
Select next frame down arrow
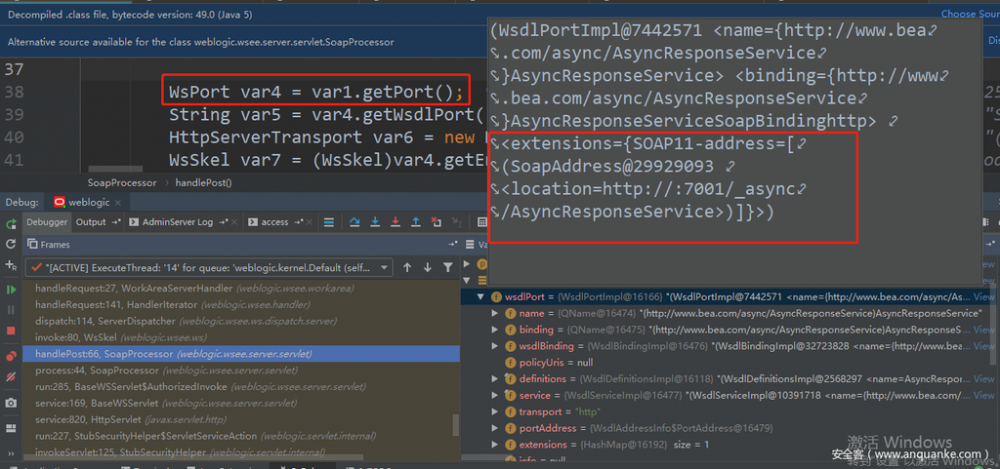(427, 267)
